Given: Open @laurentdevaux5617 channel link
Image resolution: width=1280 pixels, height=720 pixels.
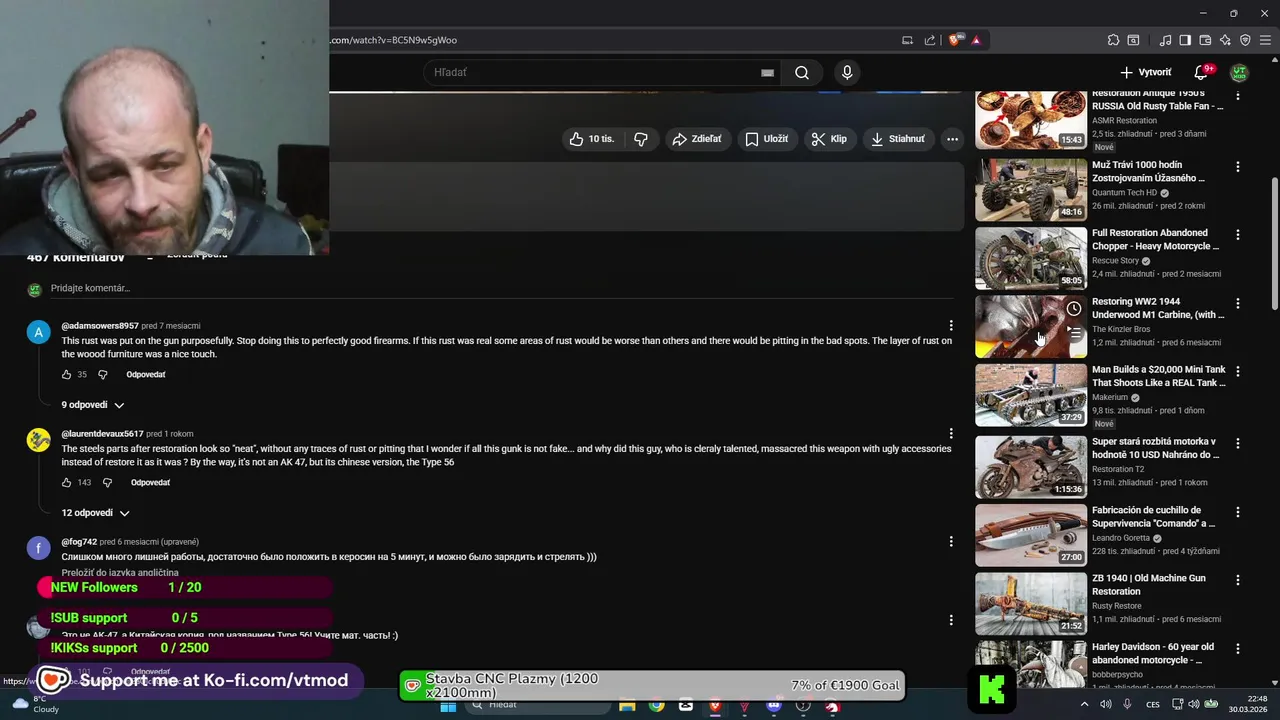Looking at the screenshot, I should point(102,434).
